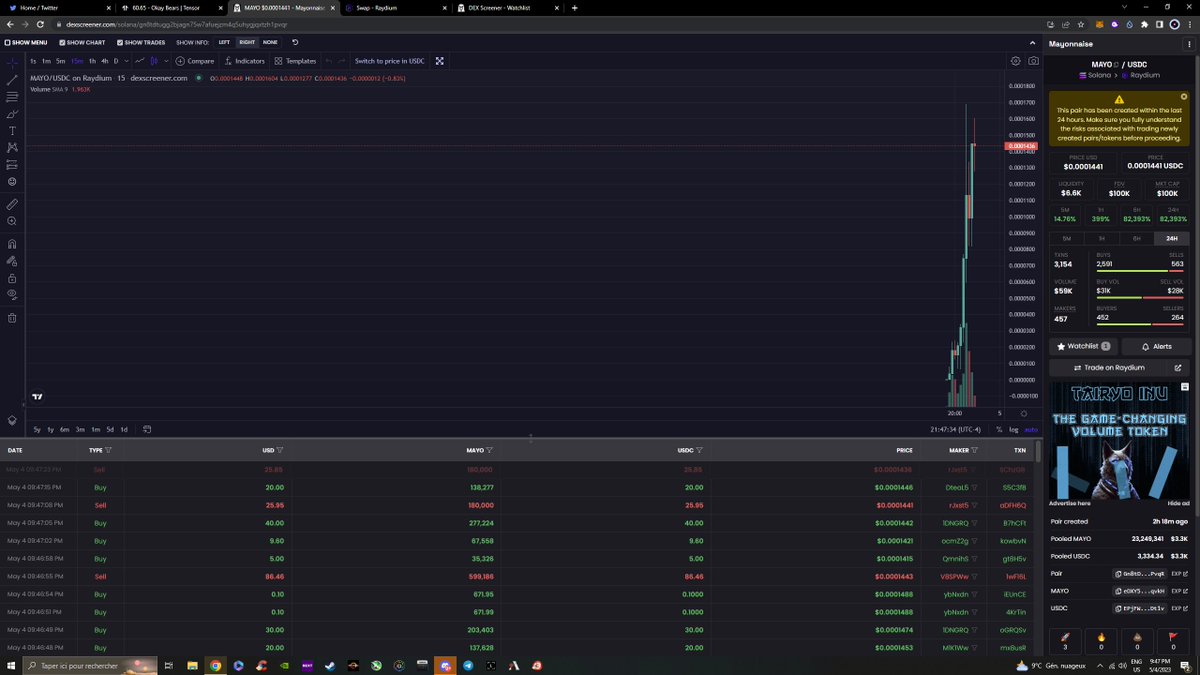Open the object tree layers icon
Image resolution: width=1200 pixels, height=675 pixels.
tap(12, 420)
